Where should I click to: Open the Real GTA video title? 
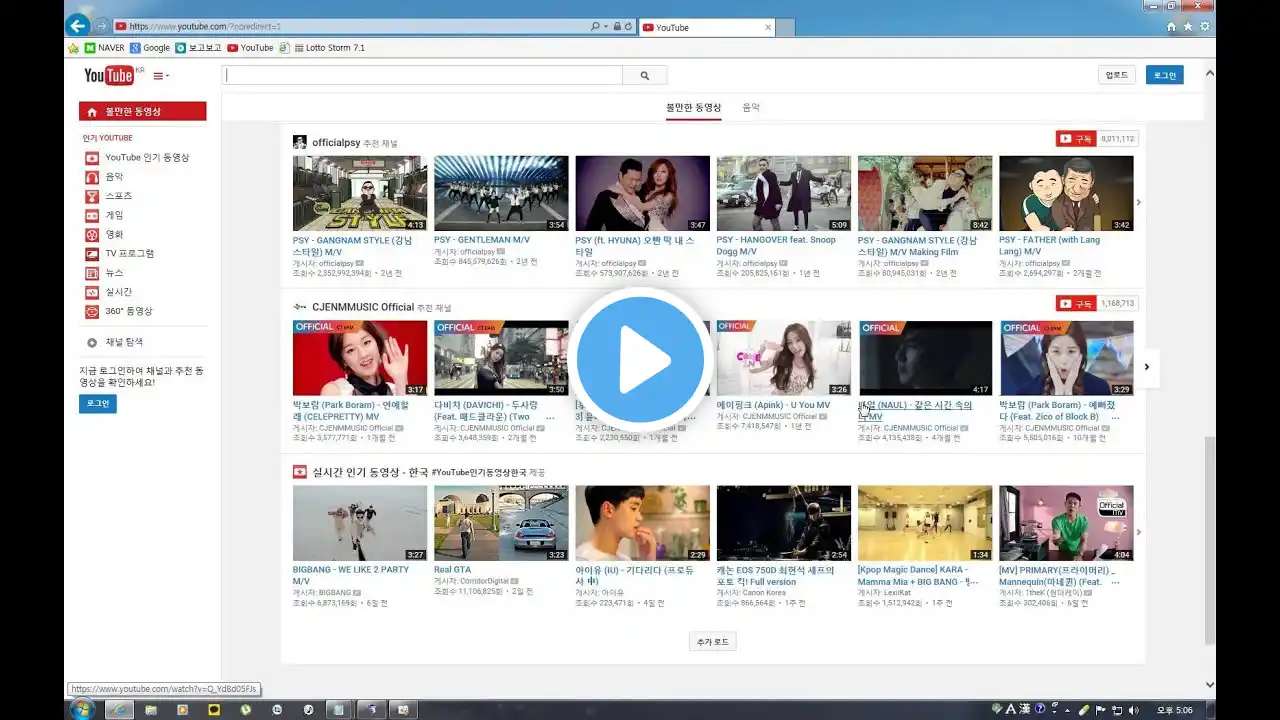[x=452, y=570]
